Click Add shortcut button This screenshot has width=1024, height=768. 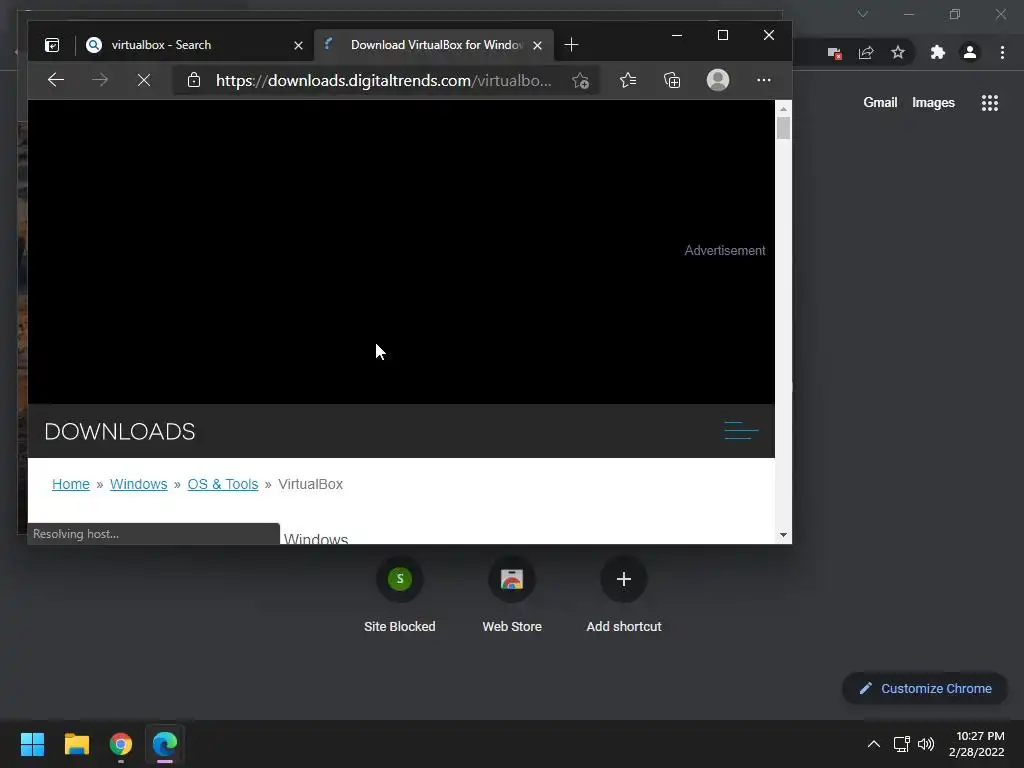click(624, 594)
